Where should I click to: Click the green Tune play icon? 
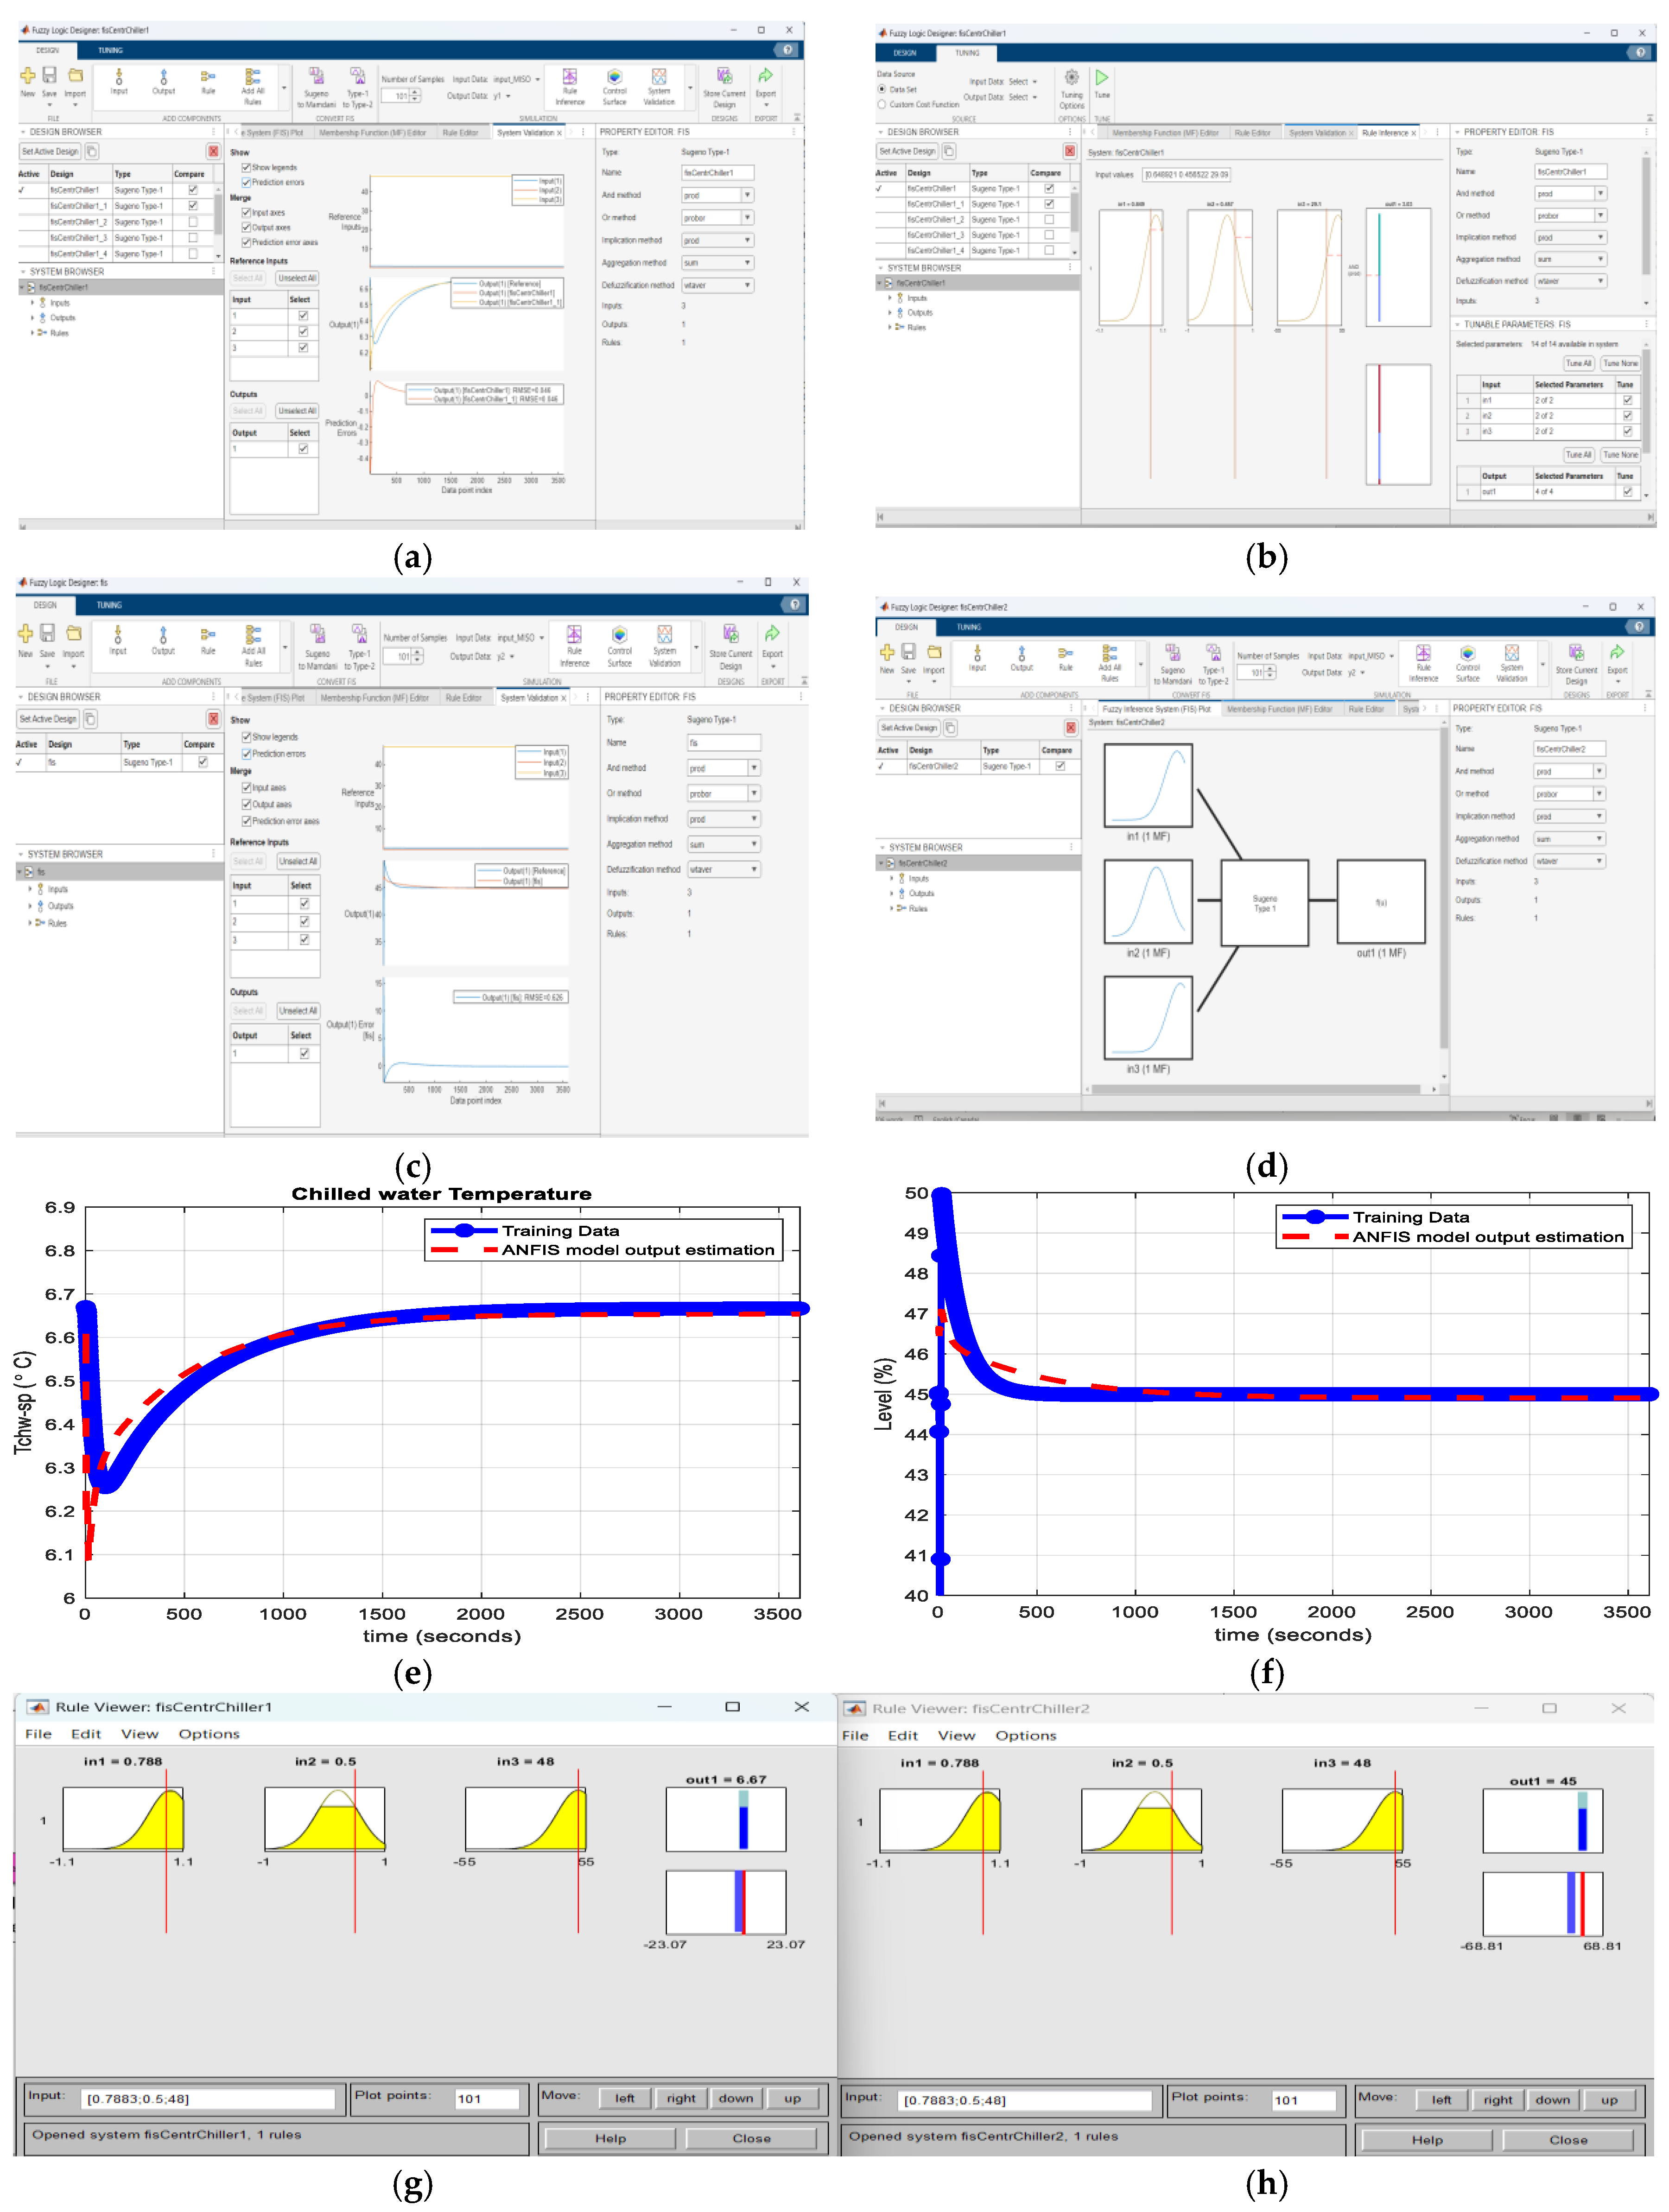1101,78
